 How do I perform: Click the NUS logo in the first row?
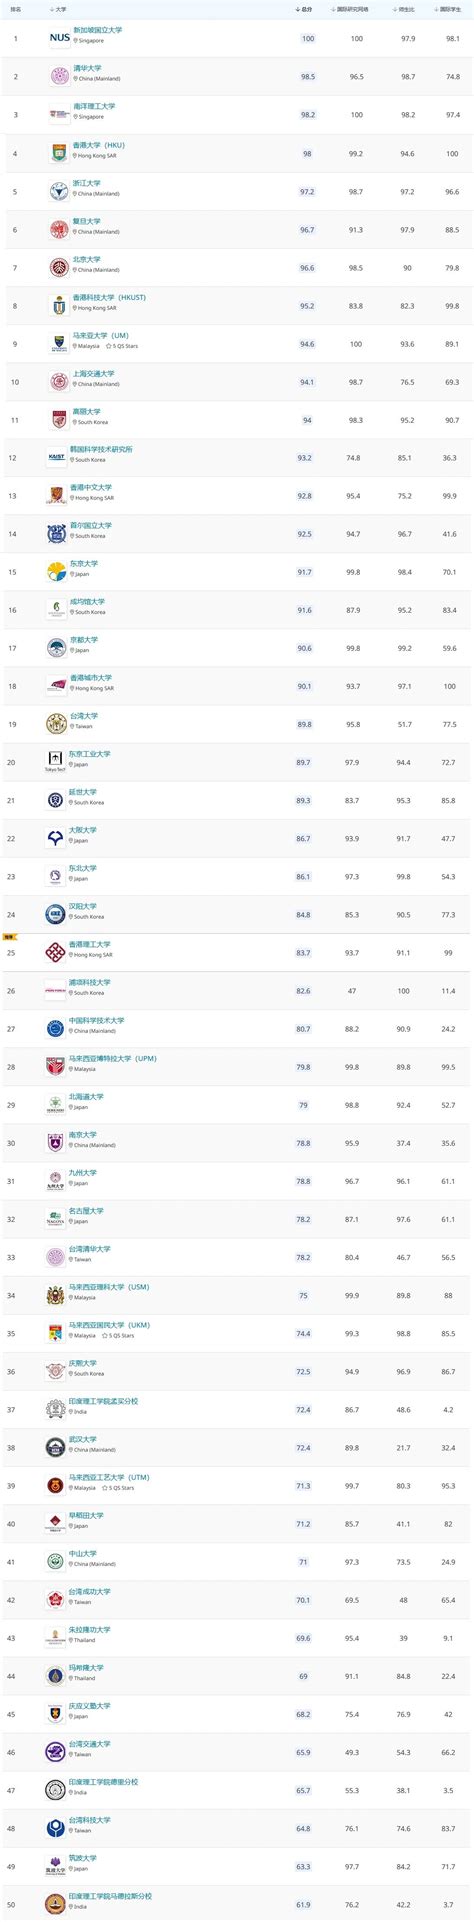point(60,39)
